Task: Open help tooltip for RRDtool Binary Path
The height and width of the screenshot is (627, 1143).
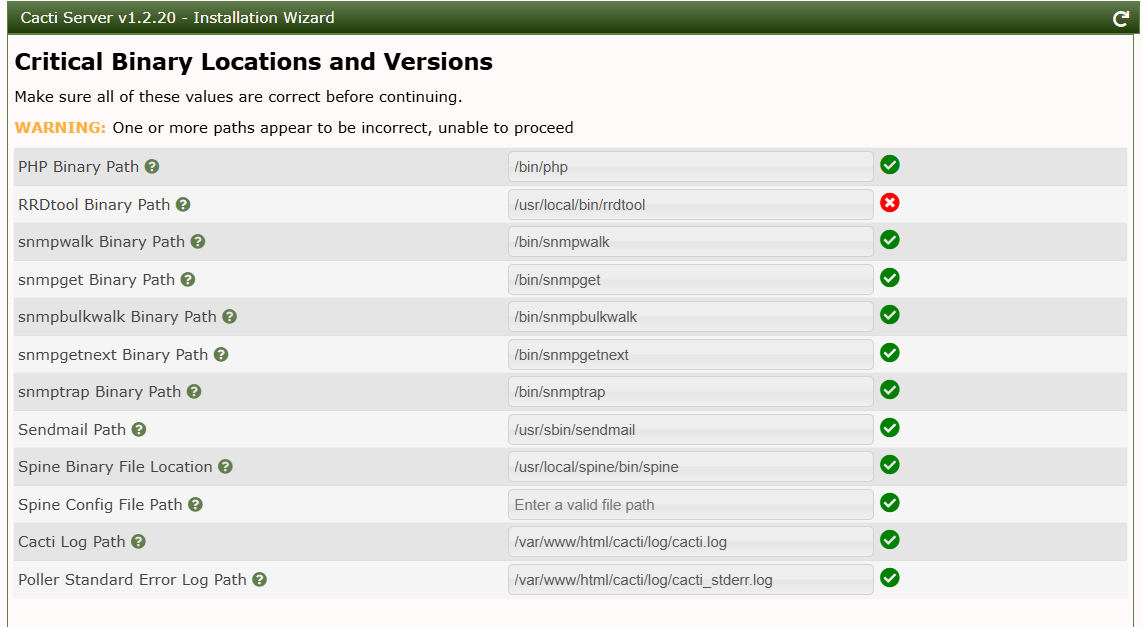Action: (x=183, y=204)
